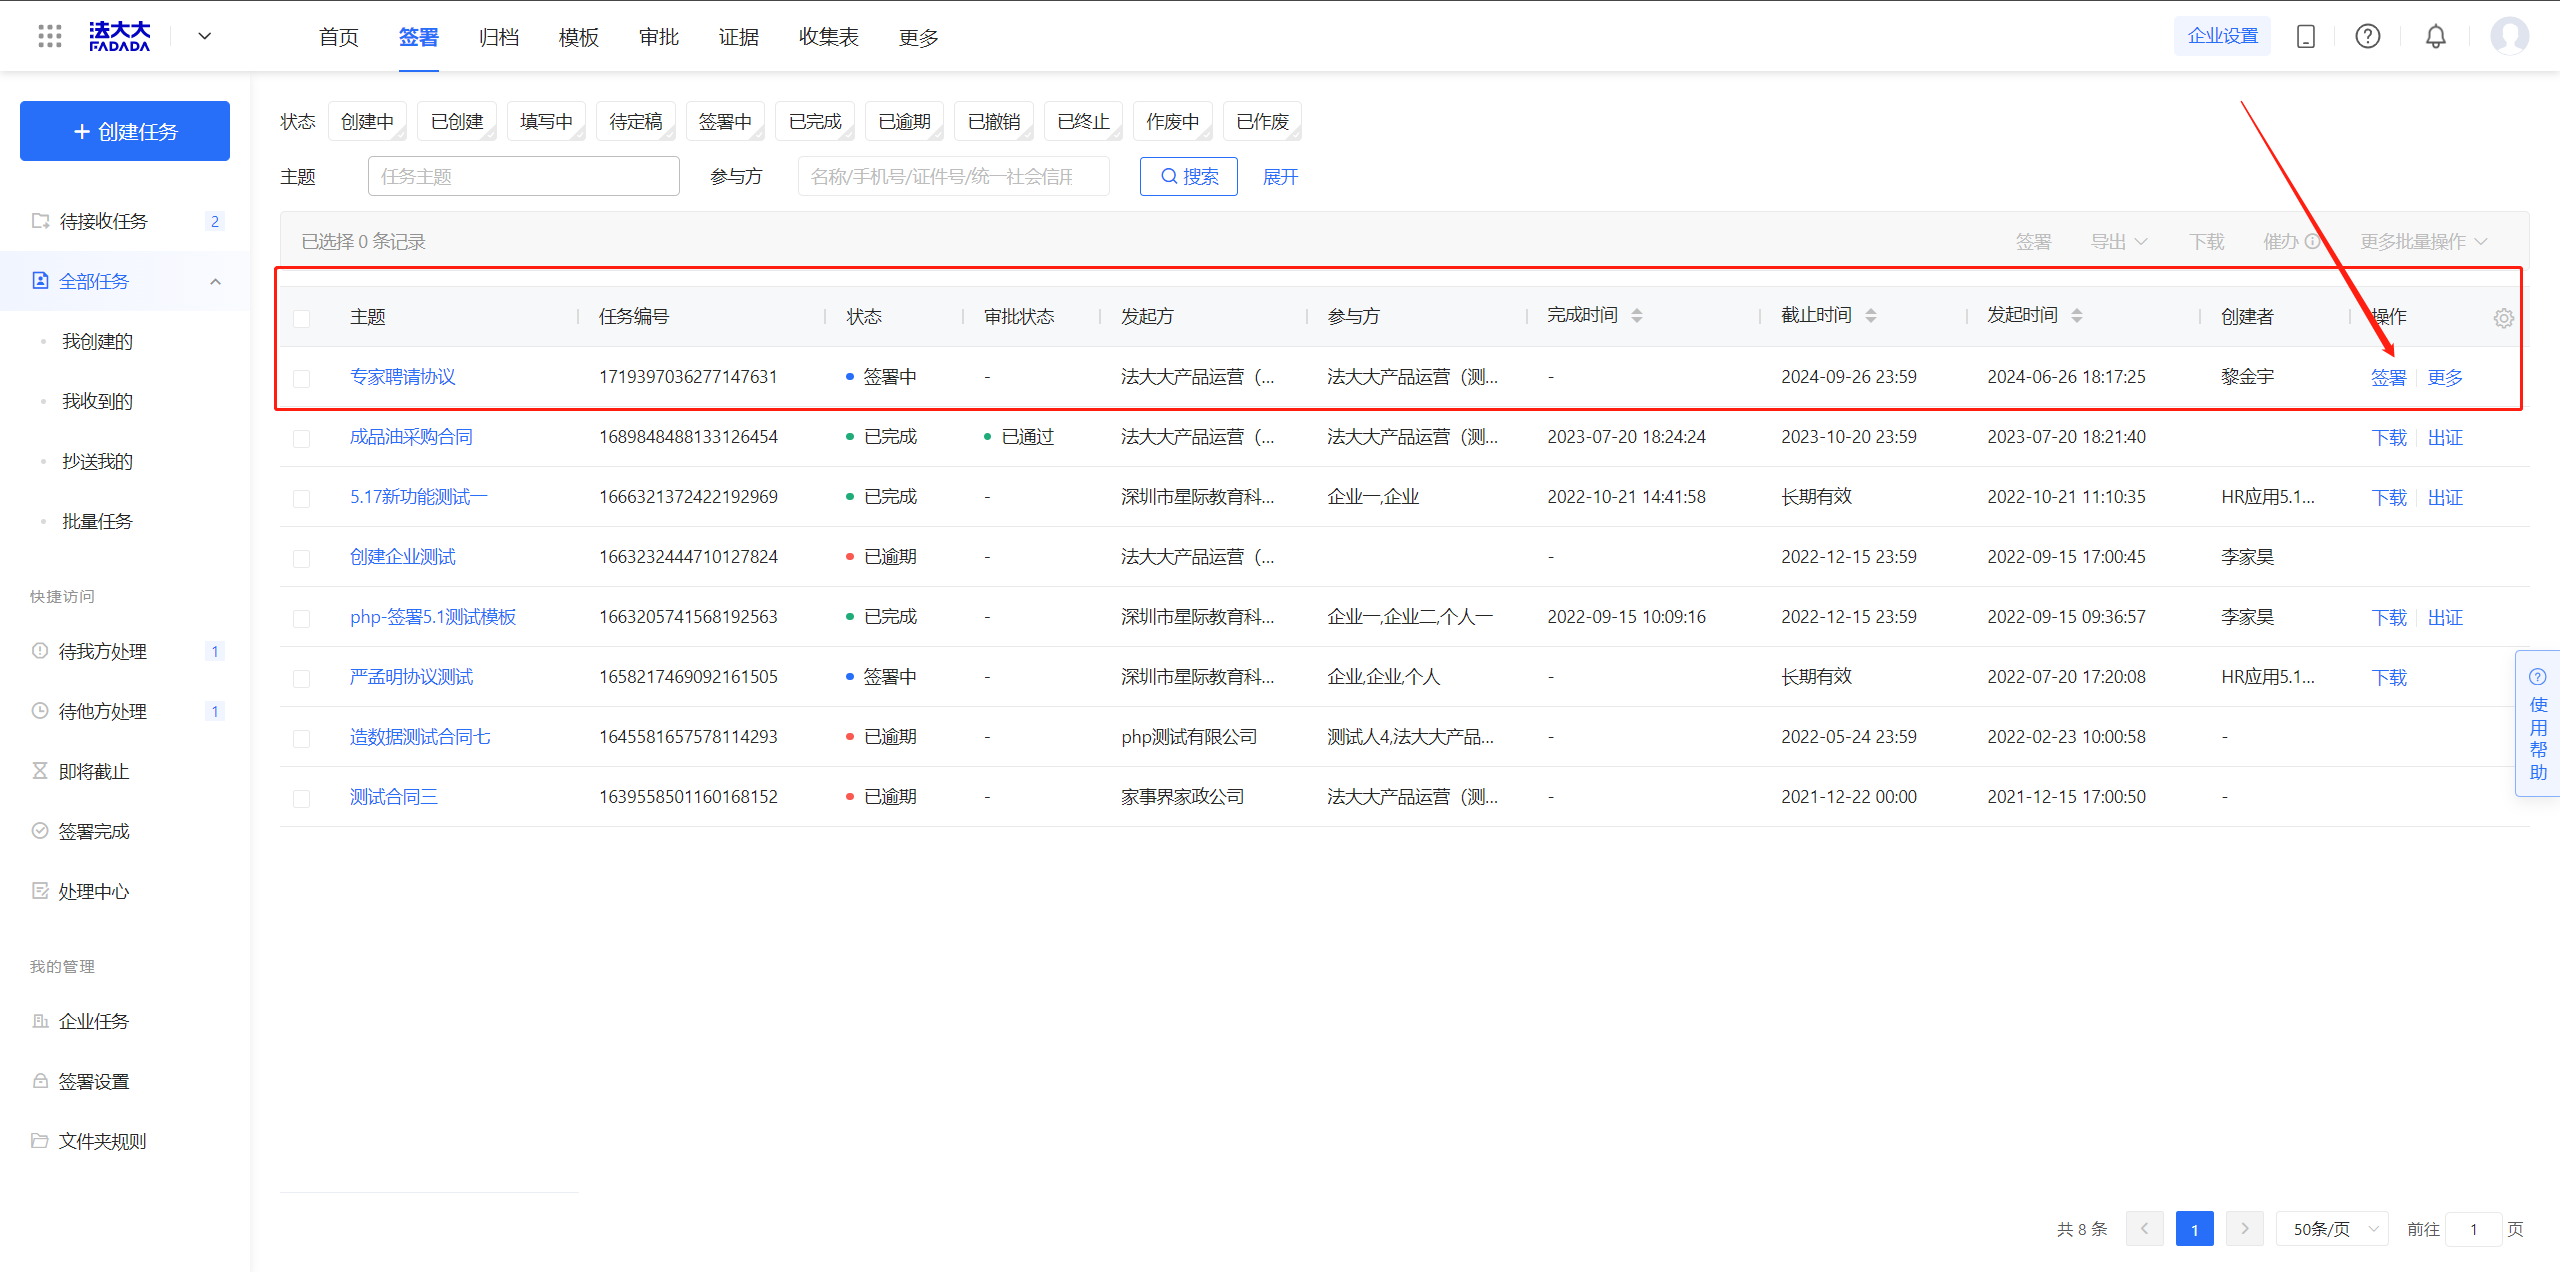Select 批量任务 in sidebar
Screen dimensions: 2560x1272
(97, 521)
